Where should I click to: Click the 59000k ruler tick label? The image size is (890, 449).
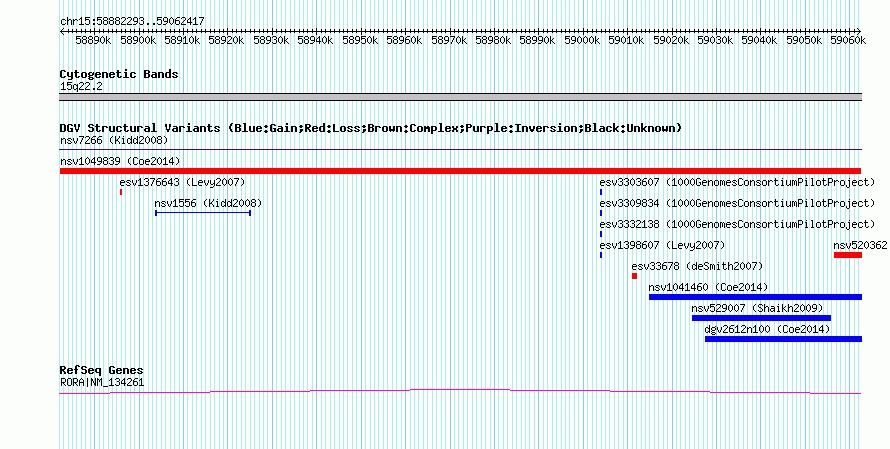tap(582, 40)
